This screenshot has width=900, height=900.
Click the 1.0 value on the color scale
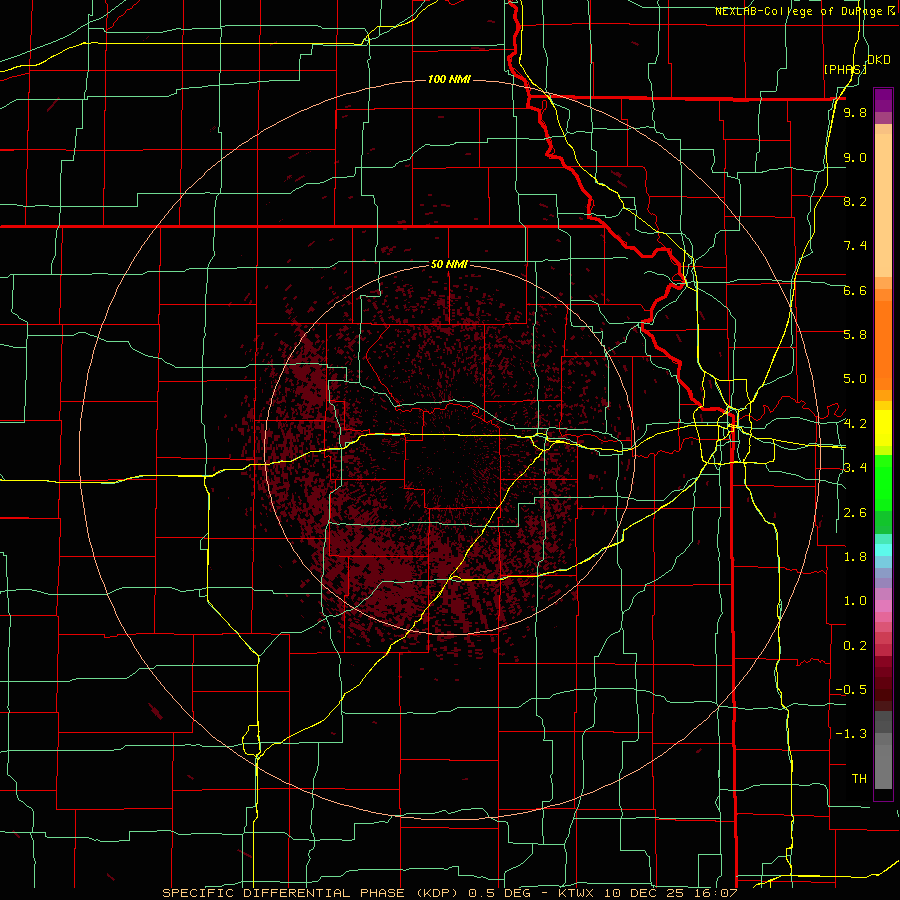coord(855,601)
